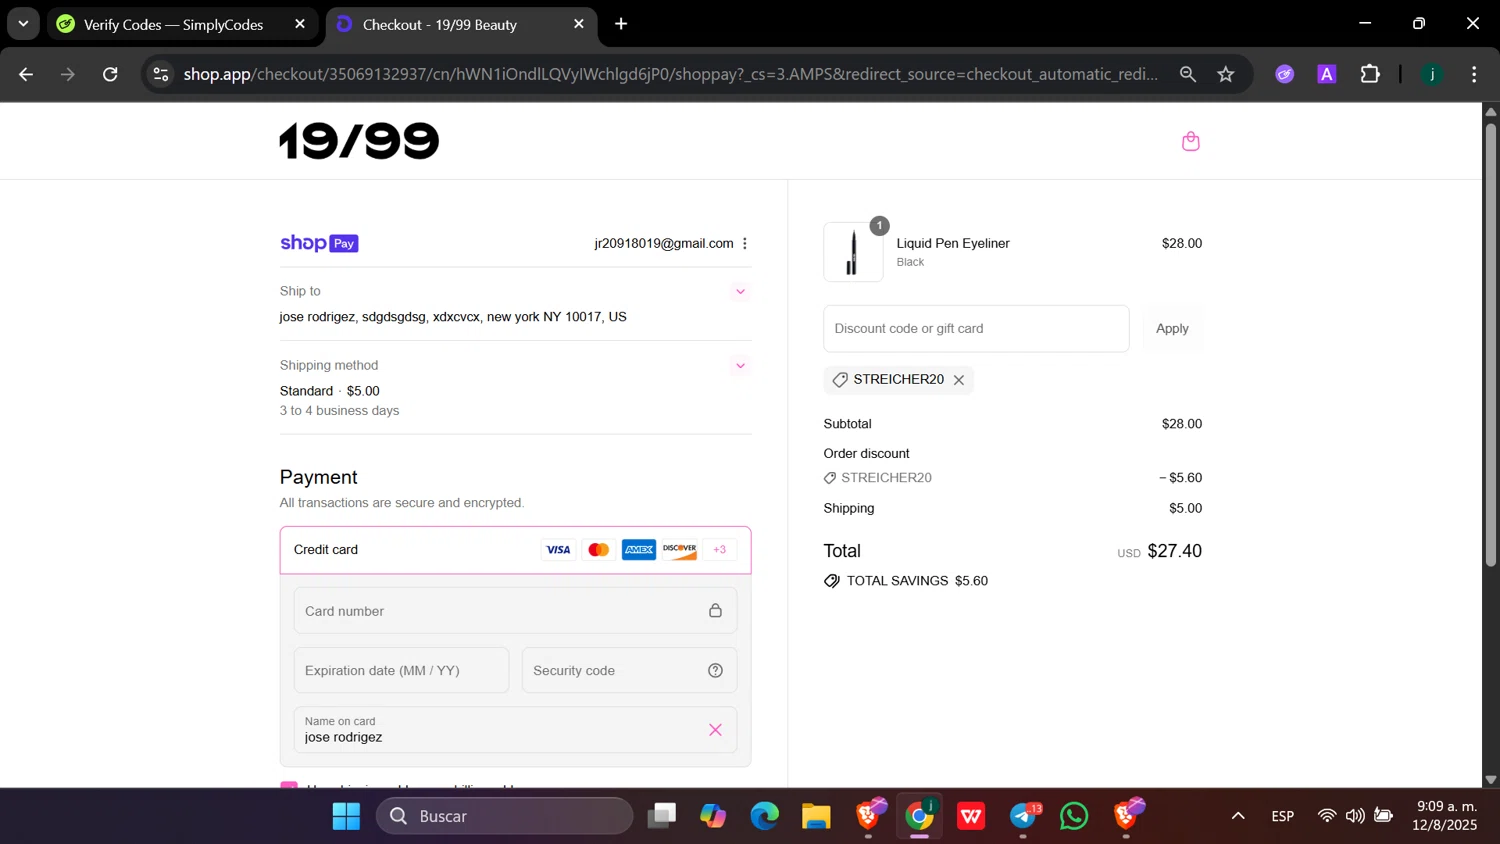Click the lock icon in Card number field
The height and width of the screenshot is (844, 1500).
715,611
